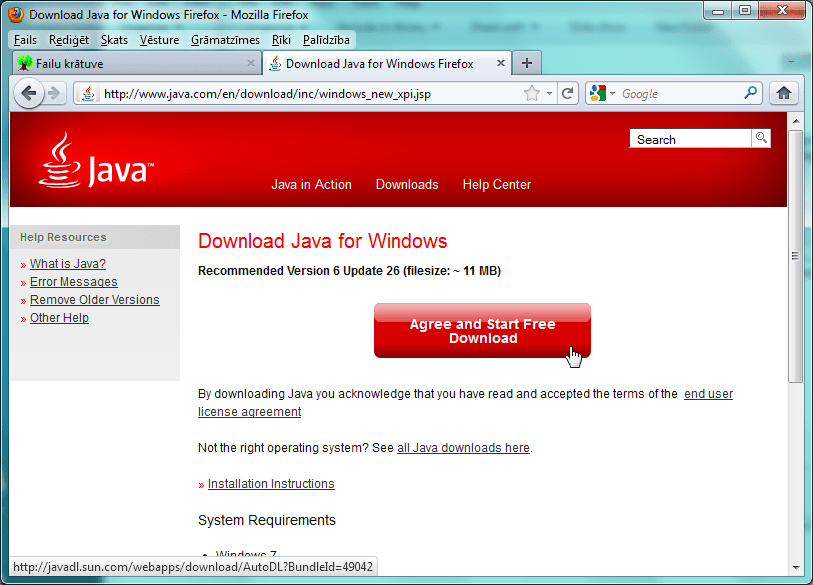Open the Error Messages link
This screenshot has width=813, height=585.
click(x=74, y=282)
